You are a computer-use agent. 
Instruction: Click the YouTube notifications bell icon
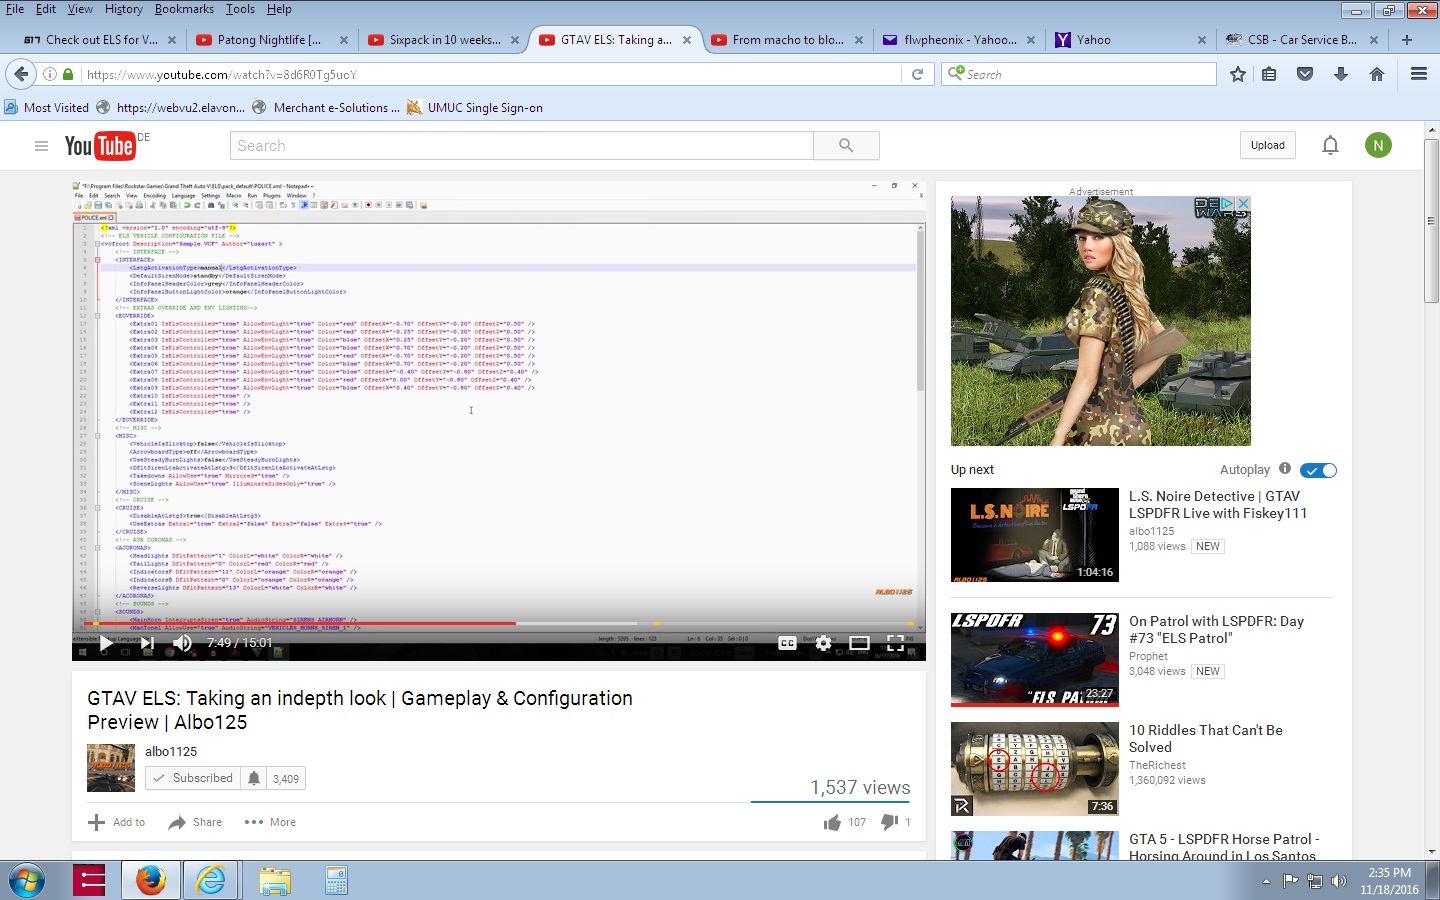[x=1330, y=146]
